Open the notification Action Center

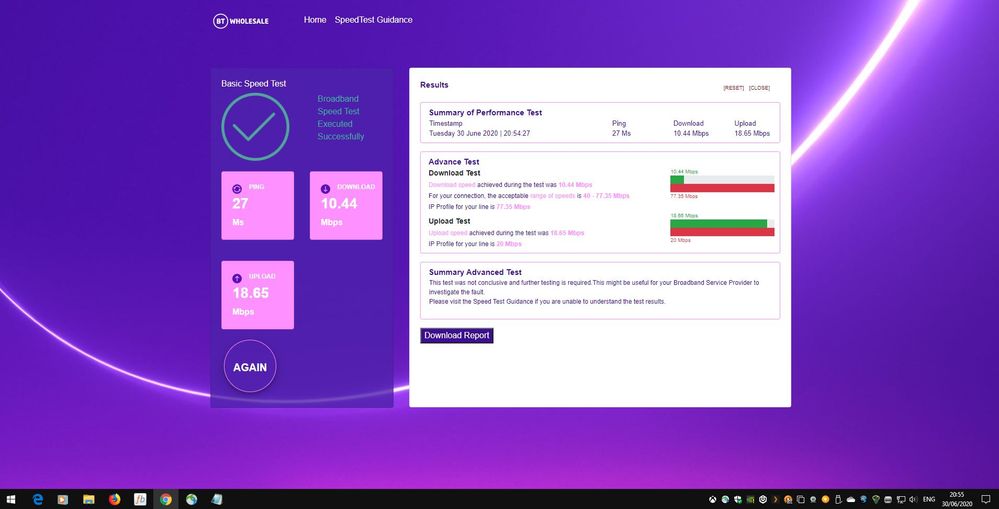pyautogui.click(x=985, y=499)
